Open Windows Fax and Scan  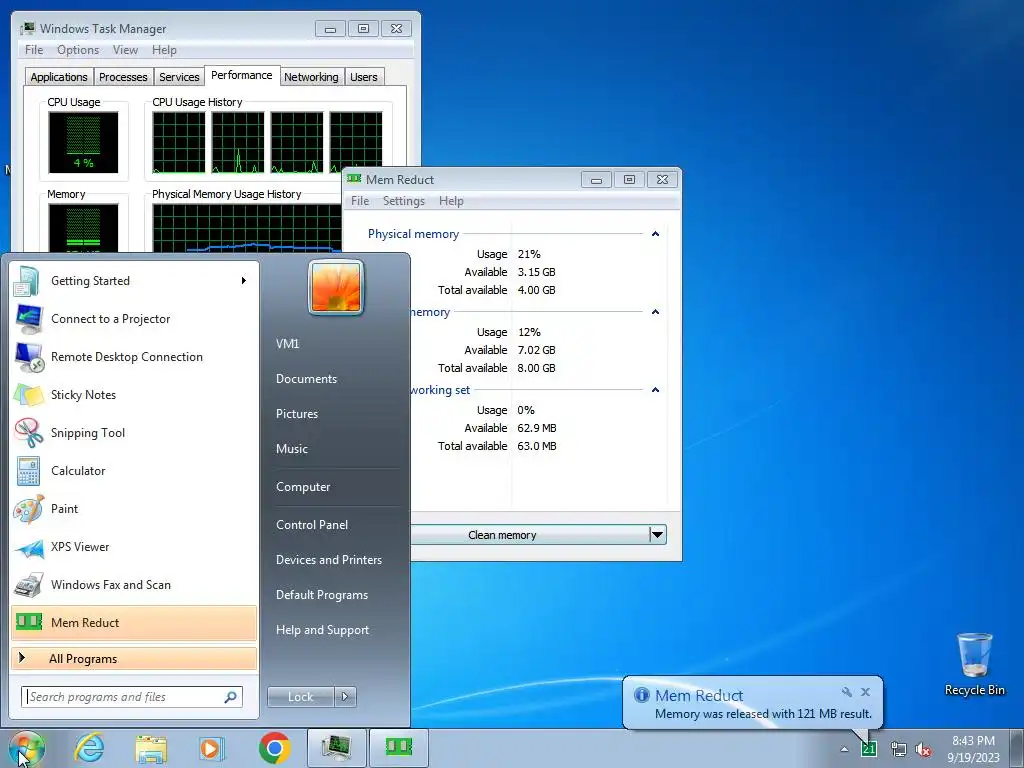coord(134,584)
